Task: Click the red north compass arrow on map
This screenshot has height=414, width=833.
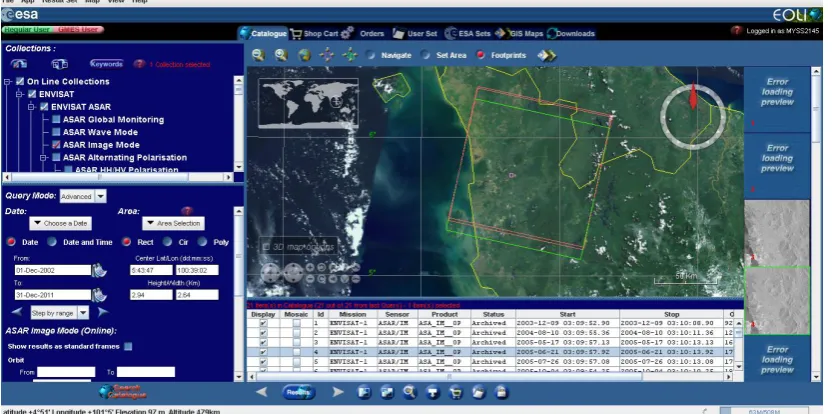Action: (693, 96)
